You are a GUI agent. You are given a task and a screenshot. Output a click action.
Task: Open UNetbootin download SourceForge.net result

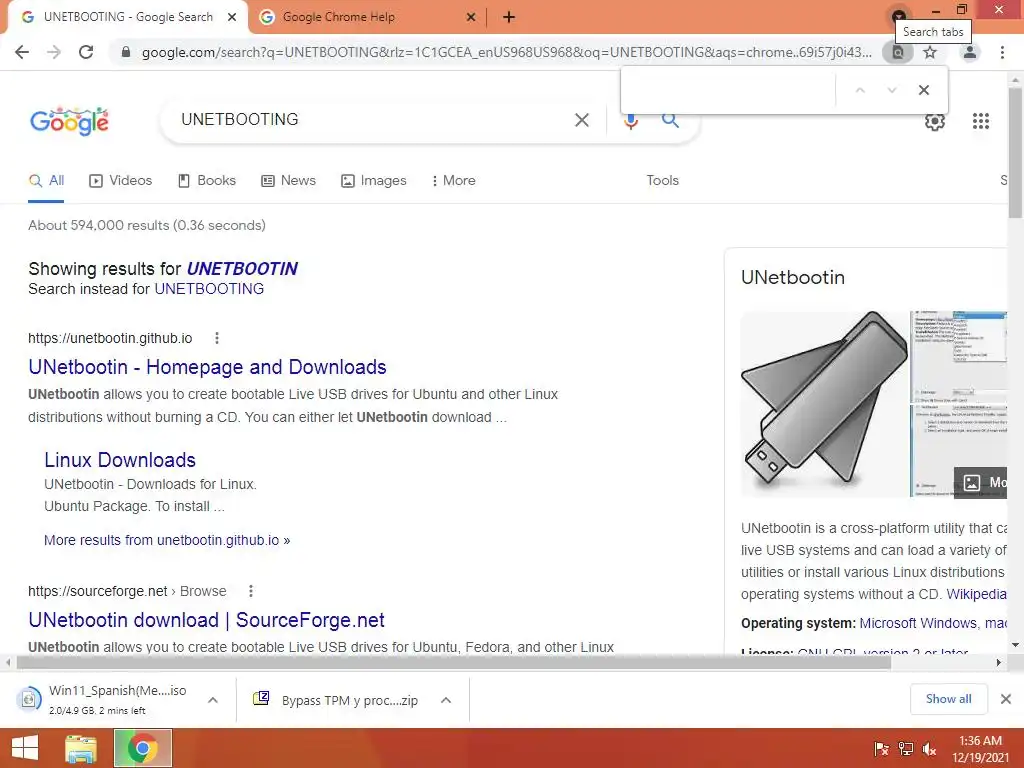[206, 620]
